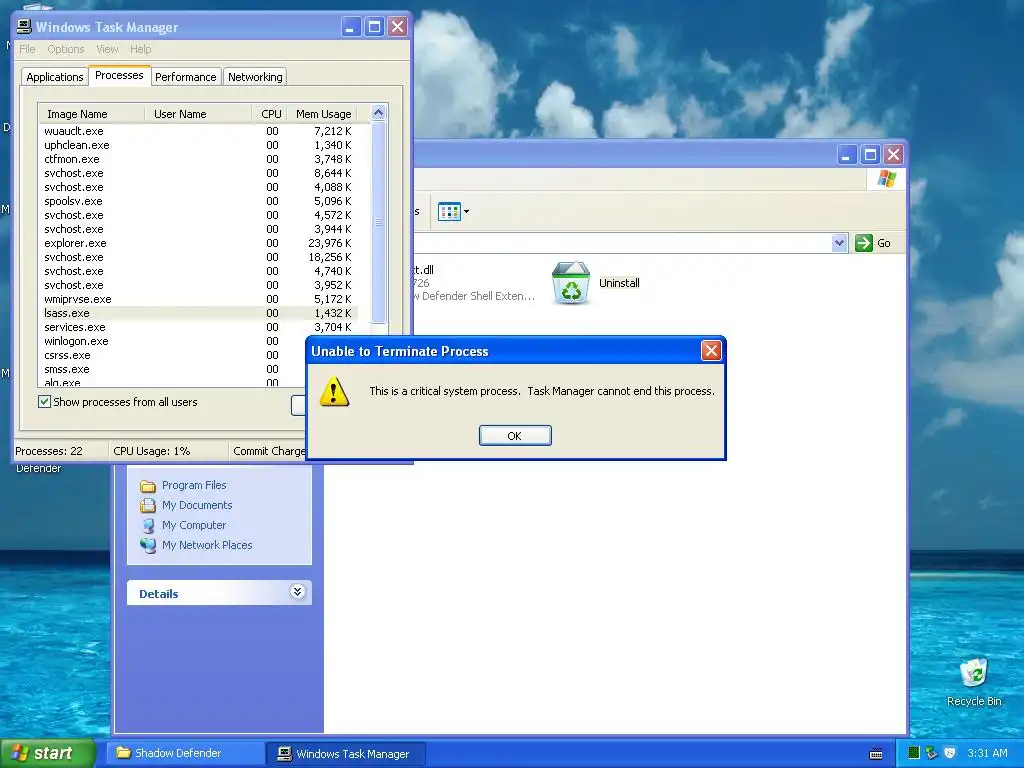1024x768 pixels.
Task: Select the Processes tab
Action: [120, 75]
